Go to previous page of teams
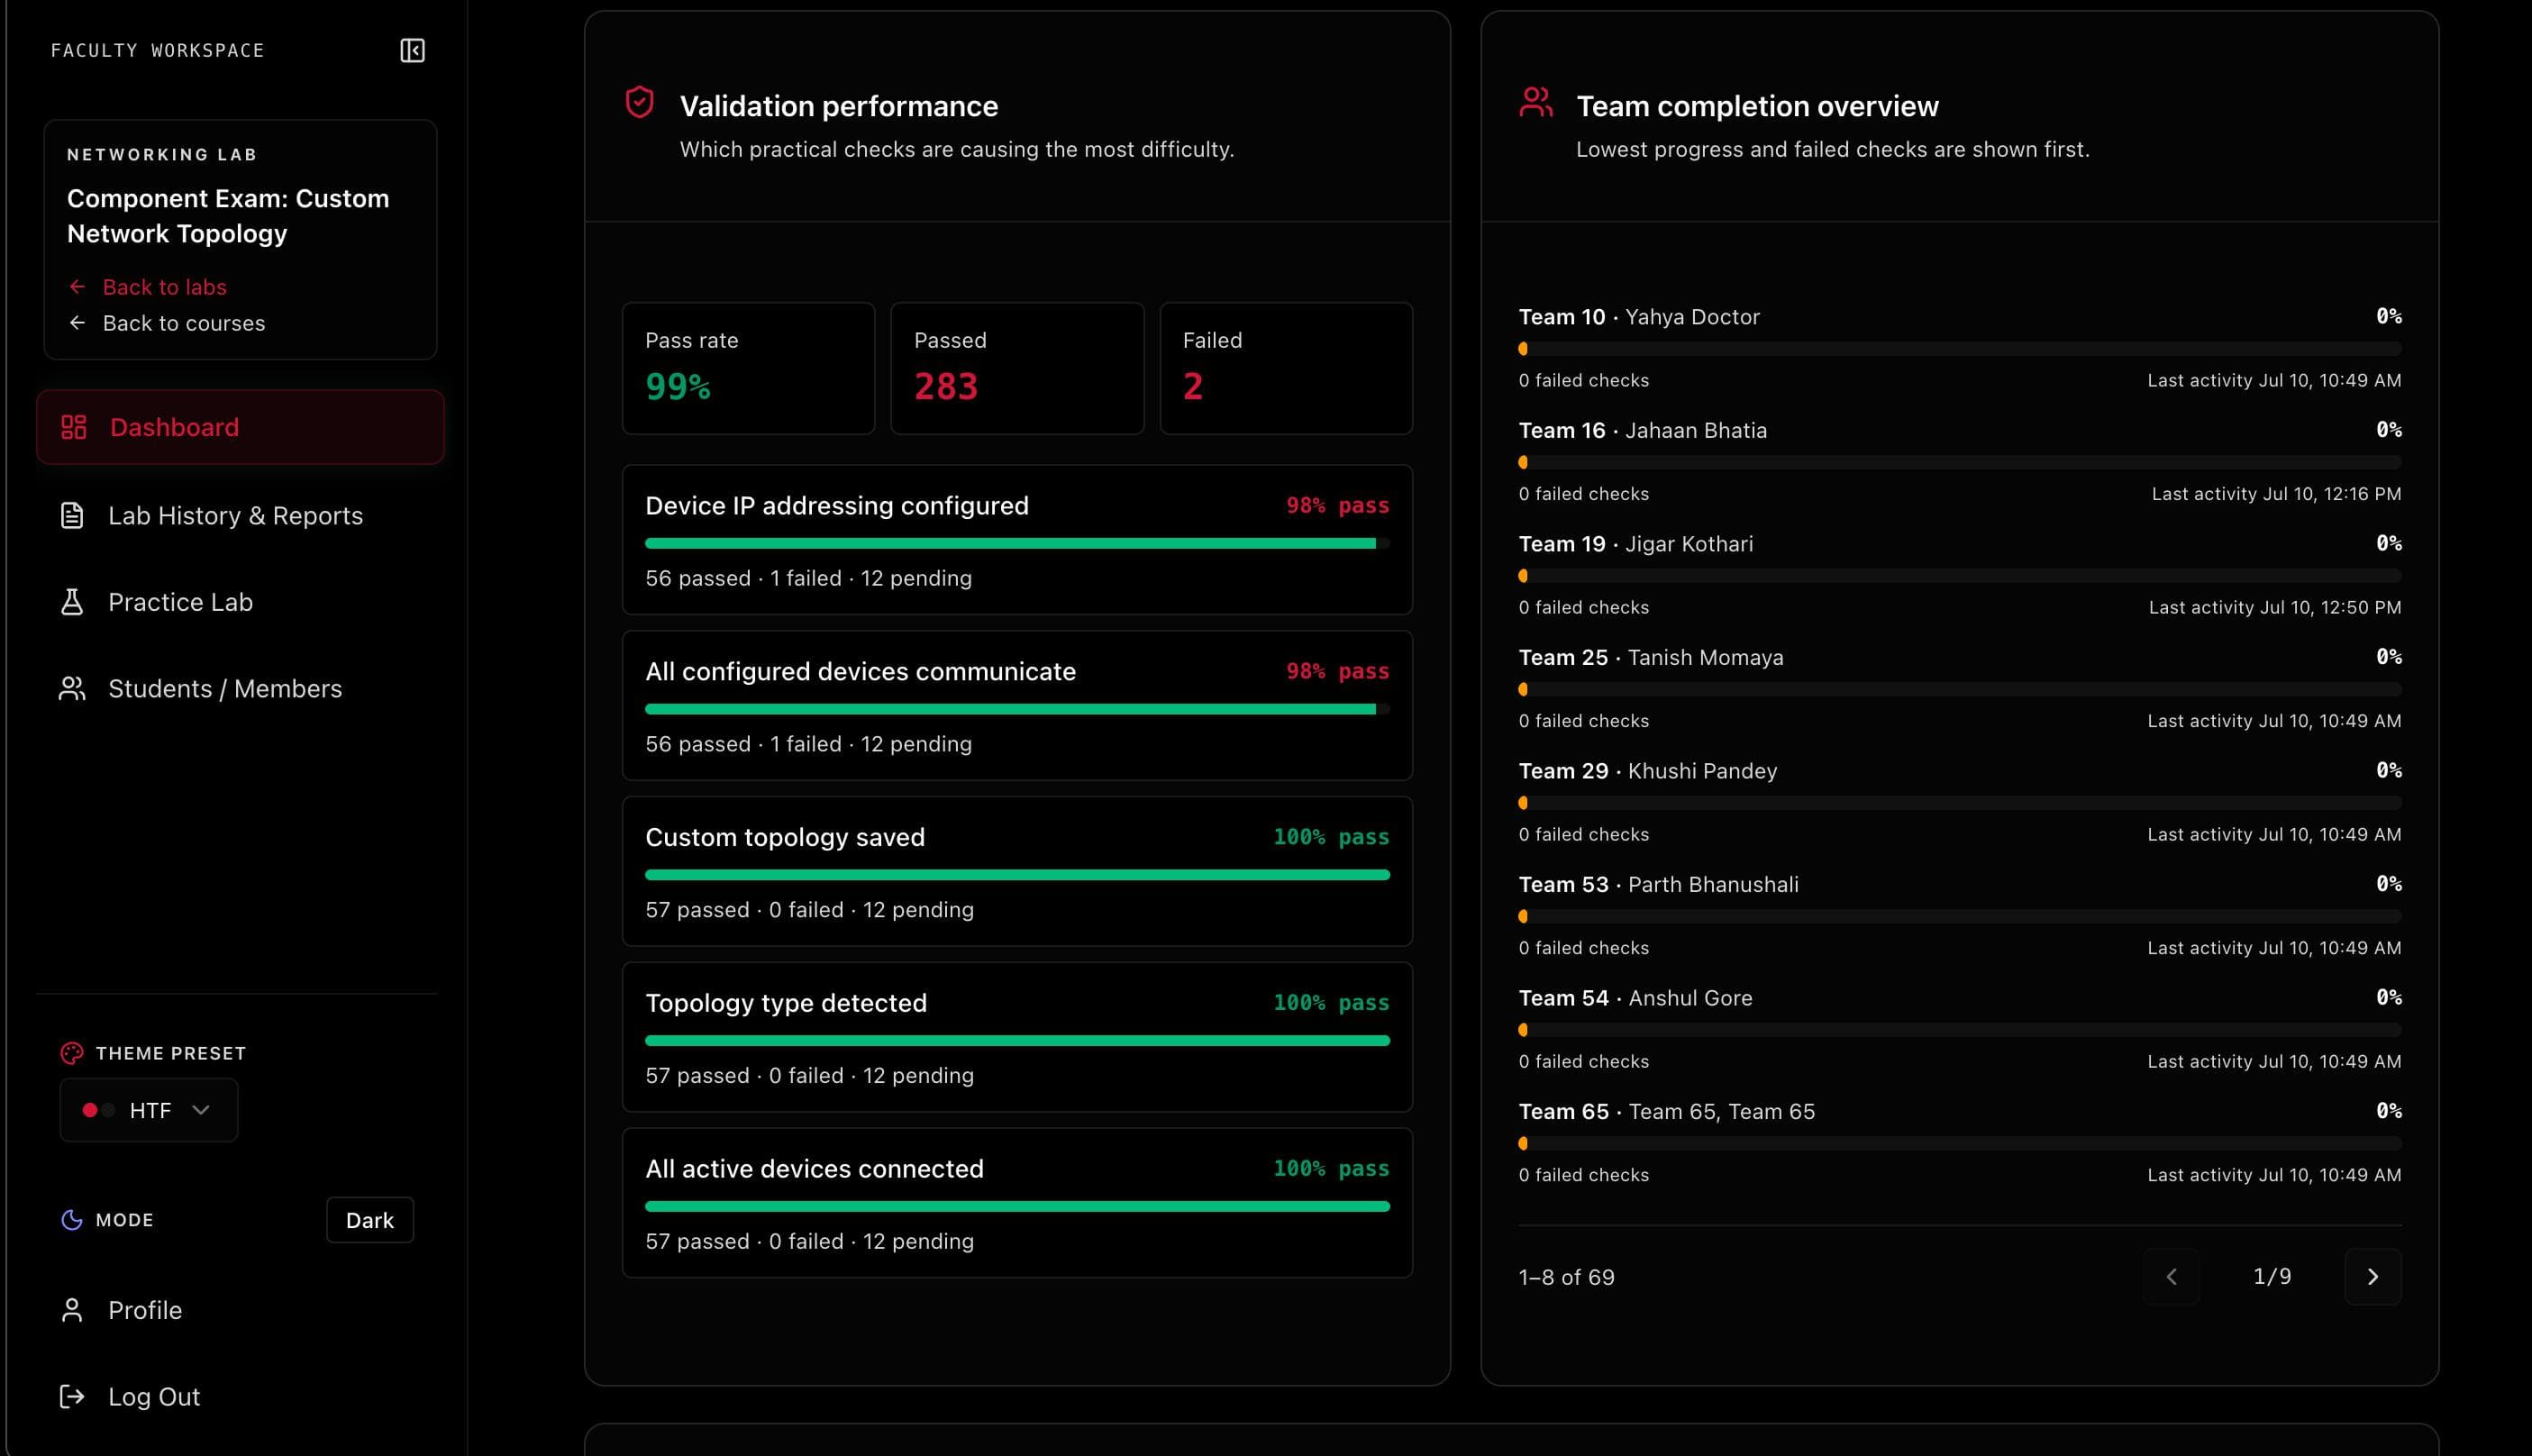This screenshot has height=1456, width=2532. point(2171,1277)
